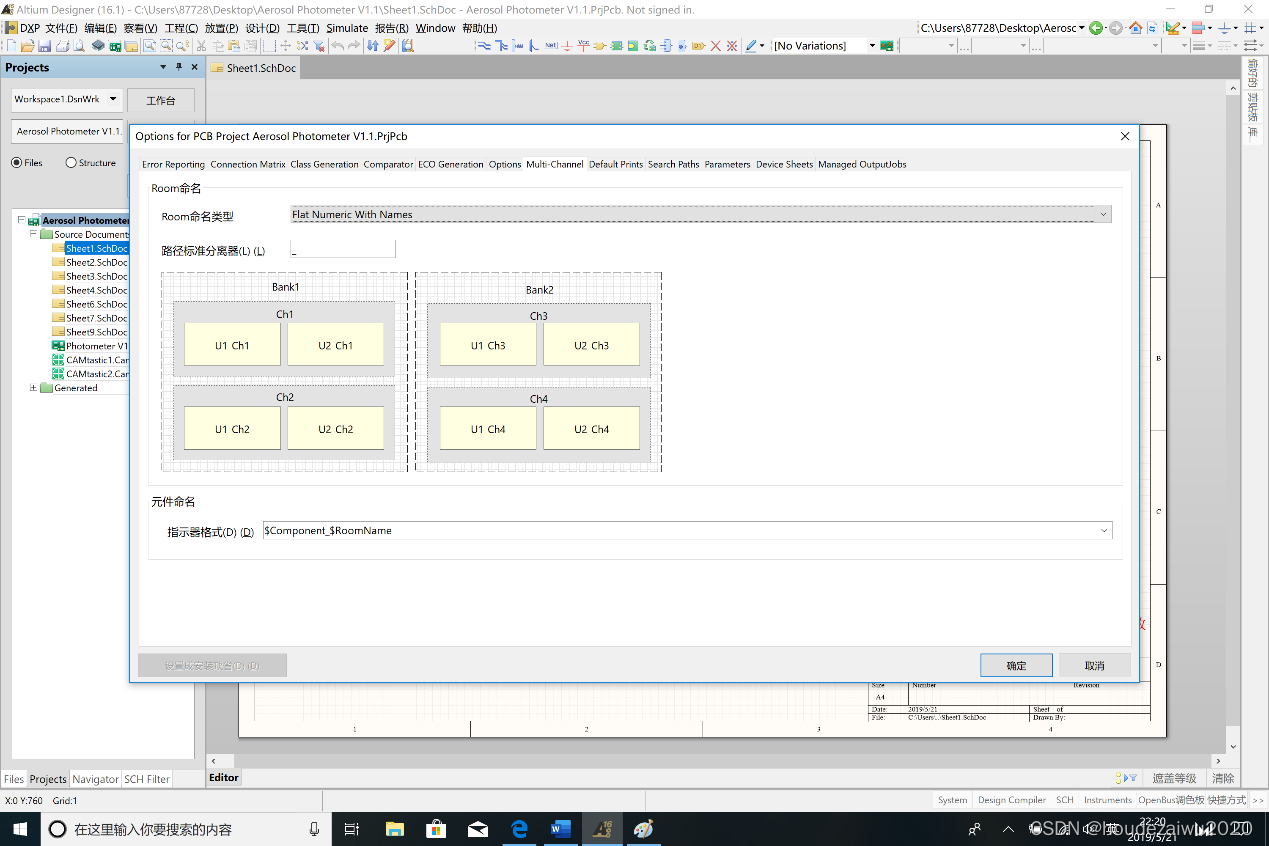Screen dimensions: 1269x846
Task: Click the home page navigation icon
Action: pos(1136,28)
